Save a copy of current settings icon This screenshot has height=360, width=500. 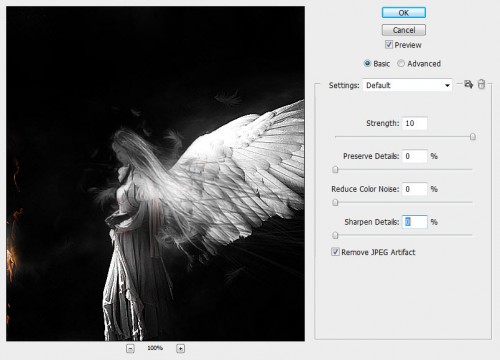pos(469,84)
